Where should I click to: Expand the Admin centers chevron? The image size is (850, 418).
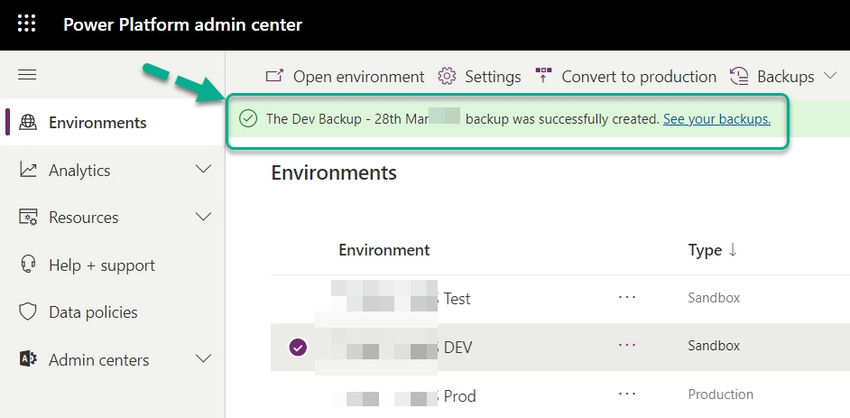pyautogui.click(x=203, y=360)
